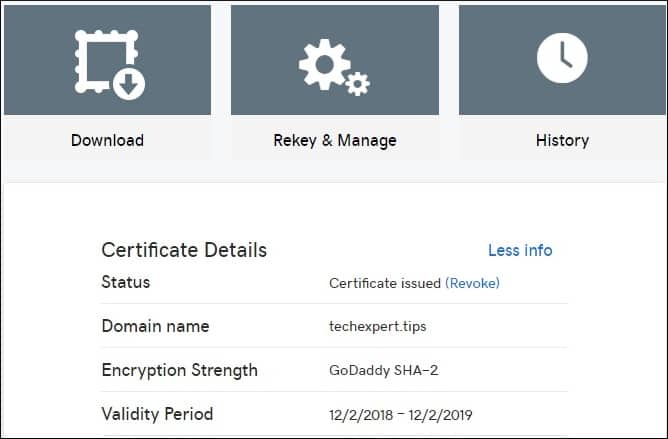Open the History label

click(x=562, y=140)
